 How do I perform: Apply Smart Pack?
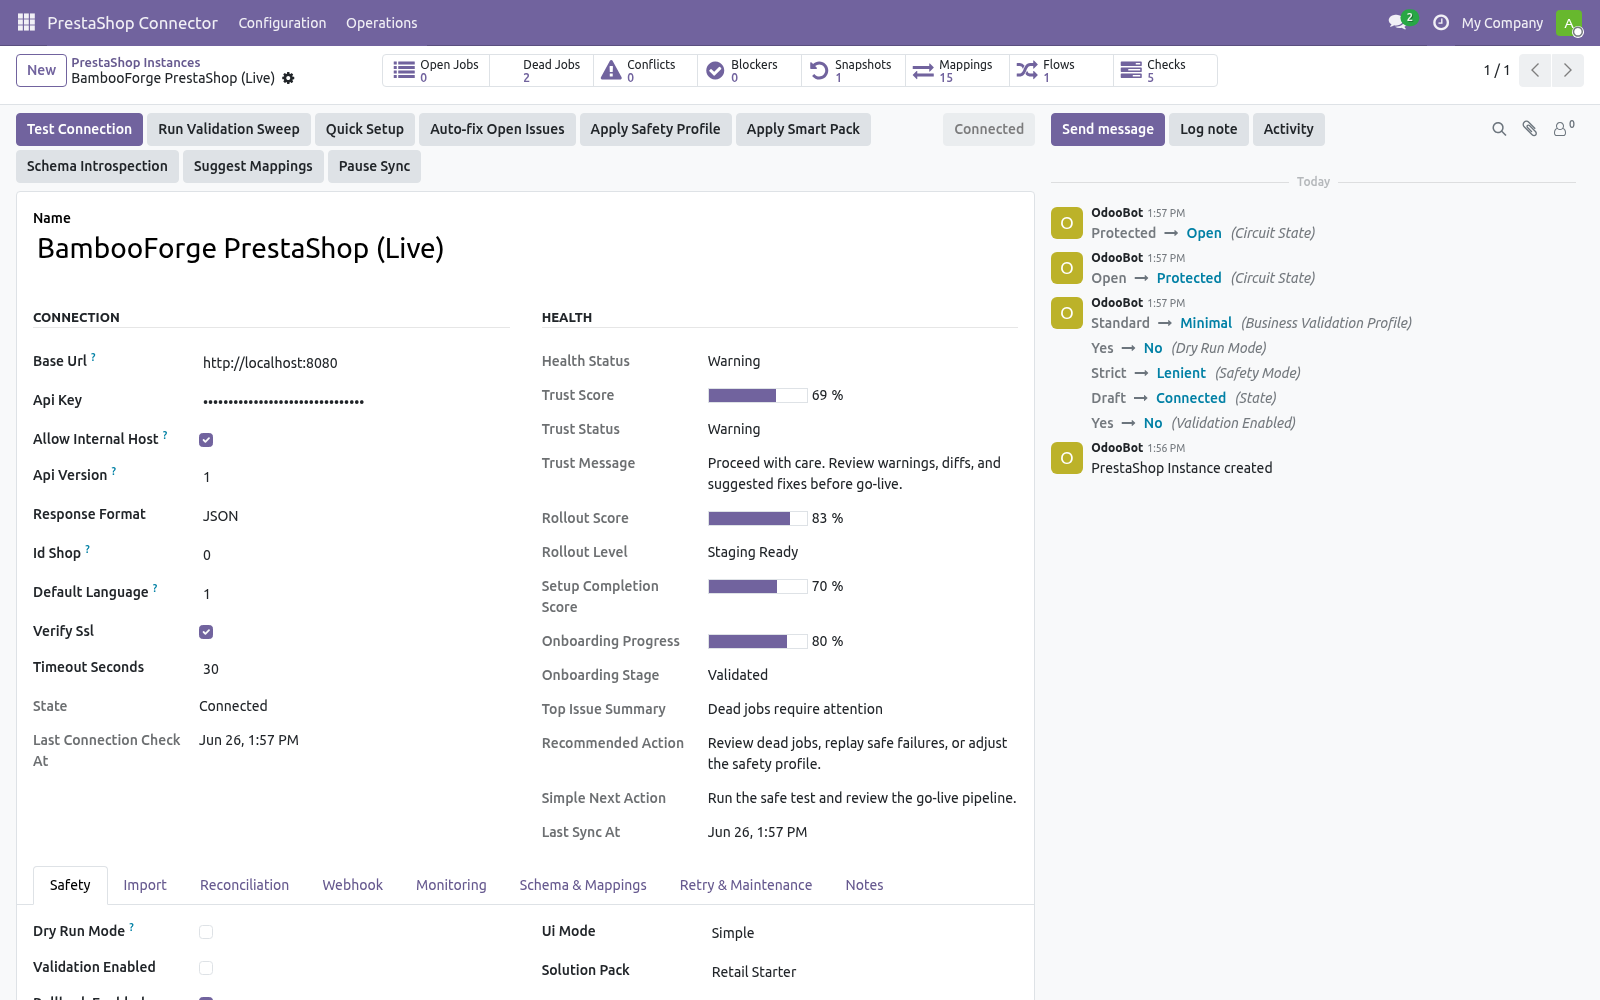803,129
